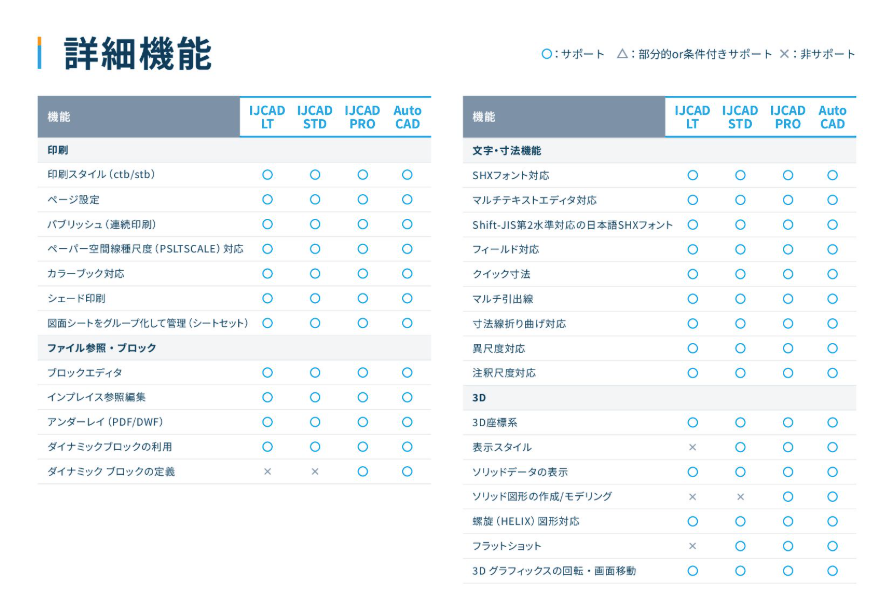Select the インプレイス参照編集 row label

pos(96,397)
